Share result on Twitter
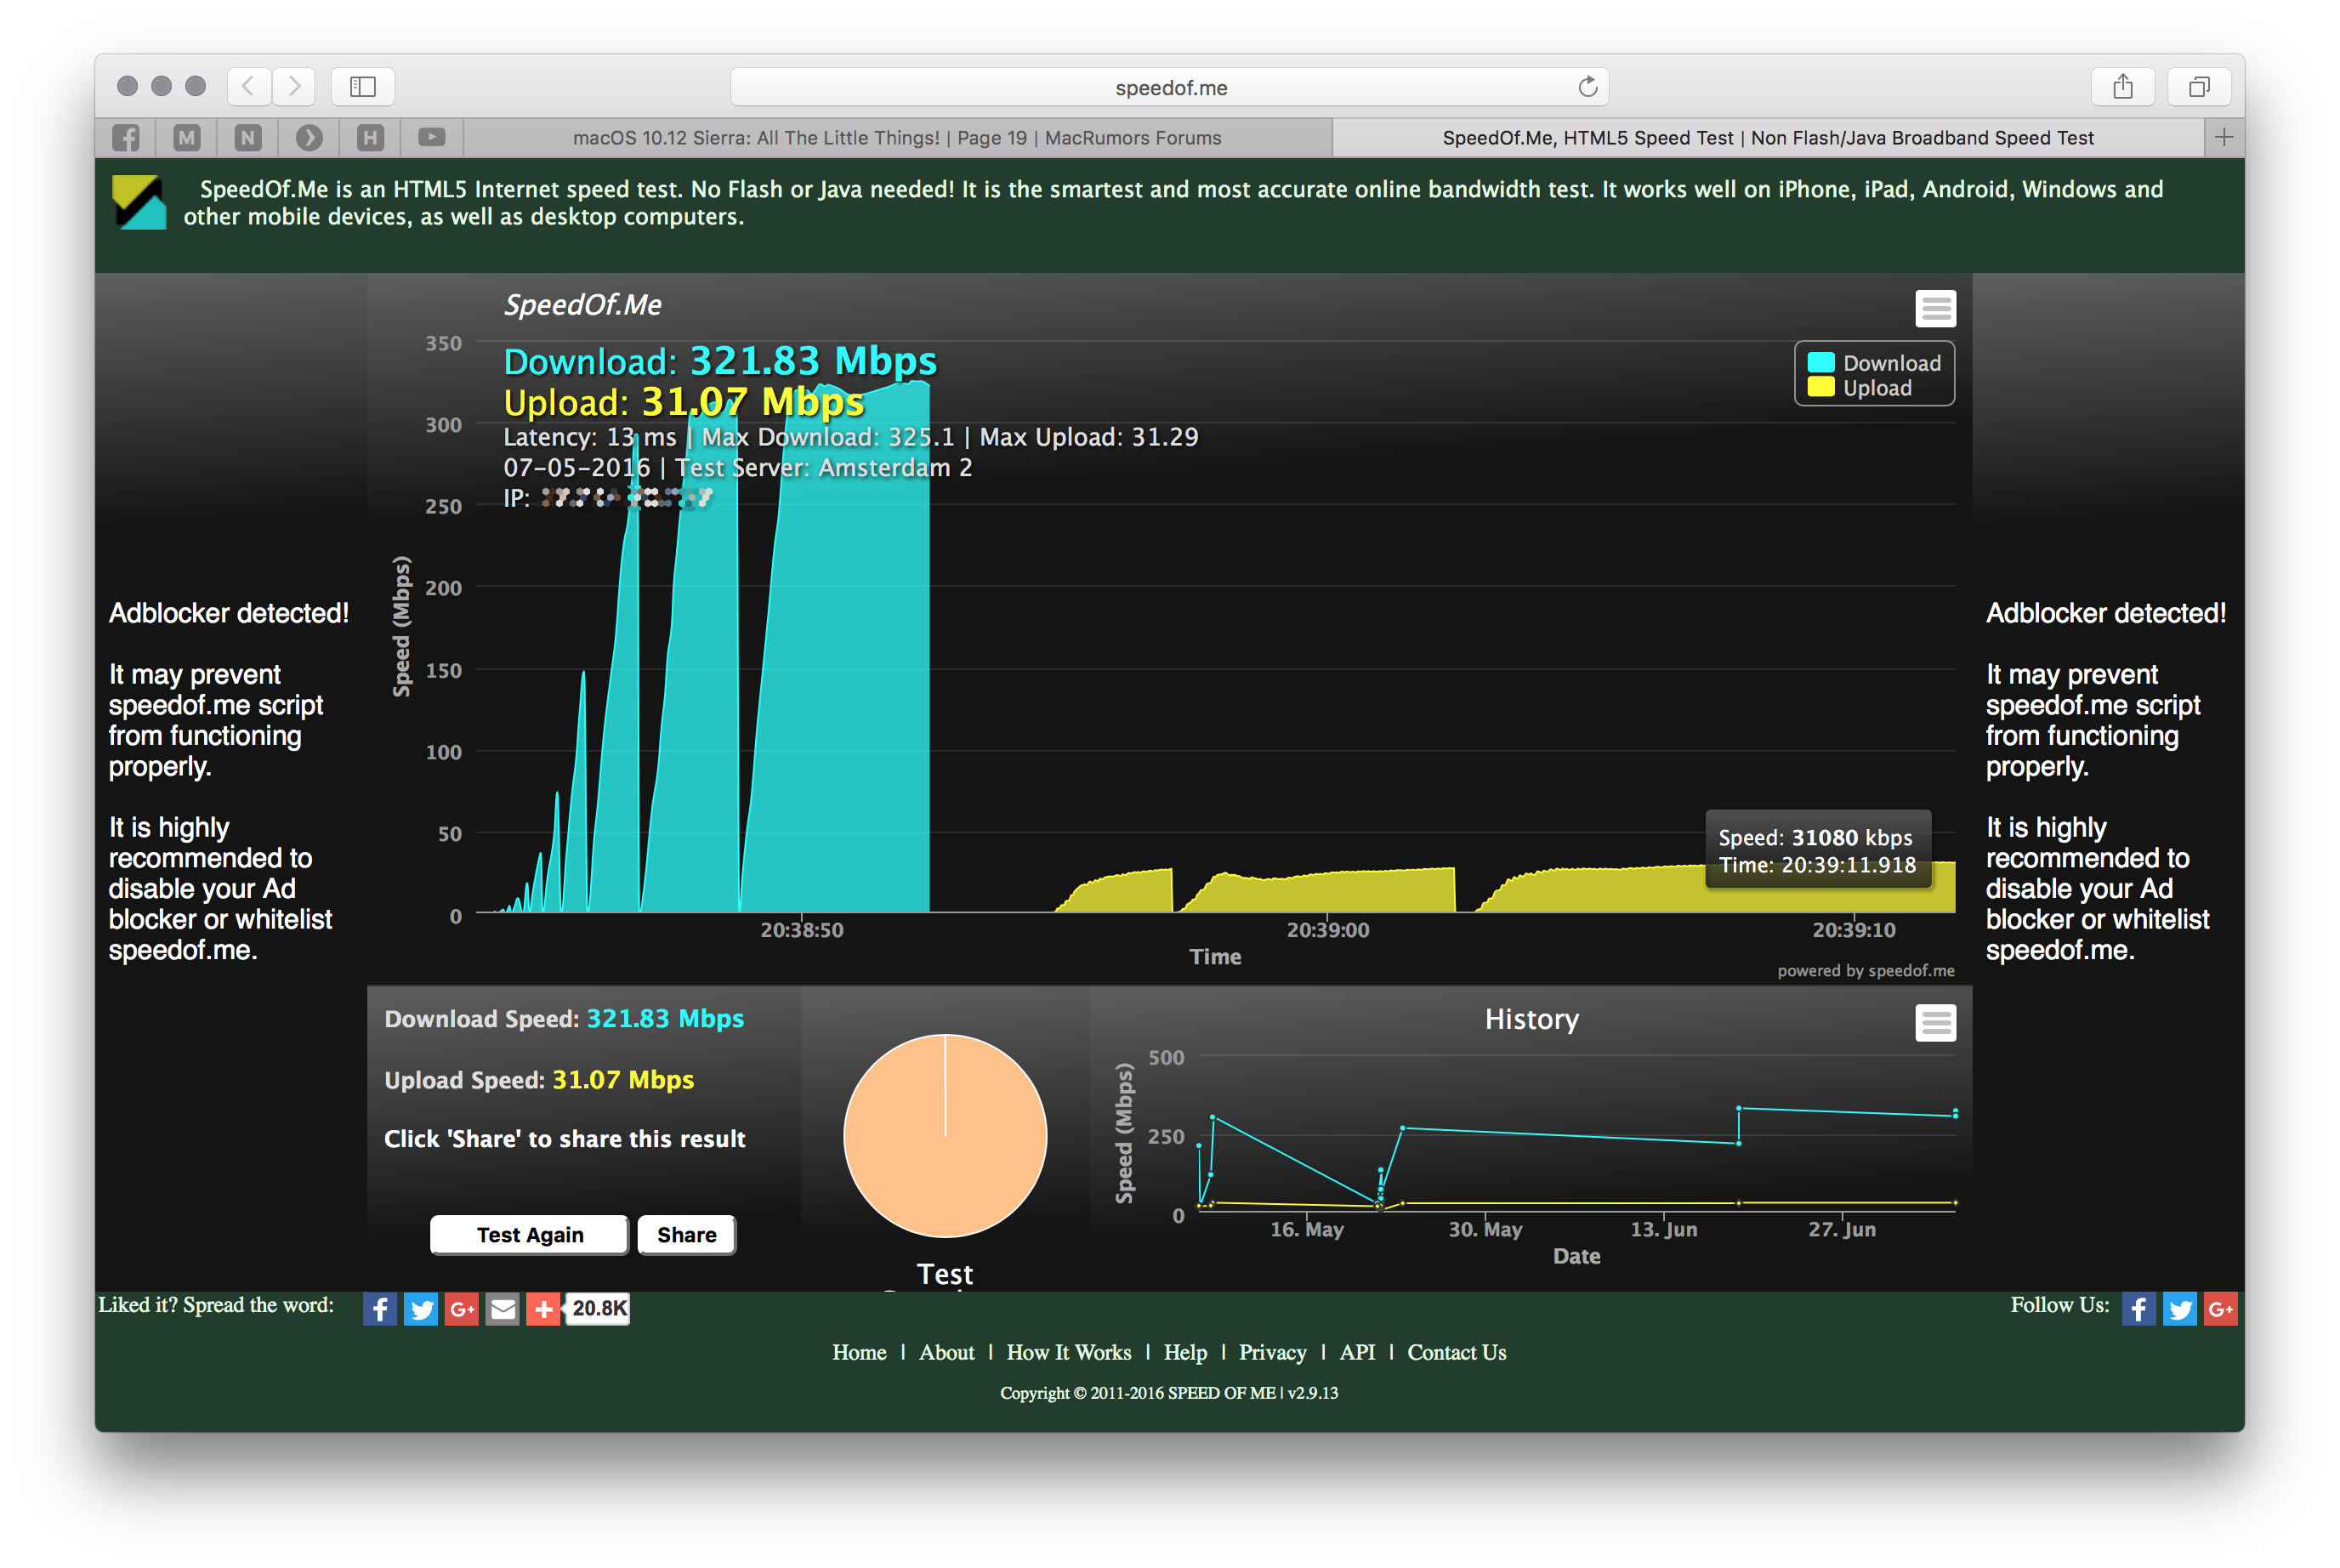The width and height of the screenshot is (2340, 1568). [x=420, y=1308]
